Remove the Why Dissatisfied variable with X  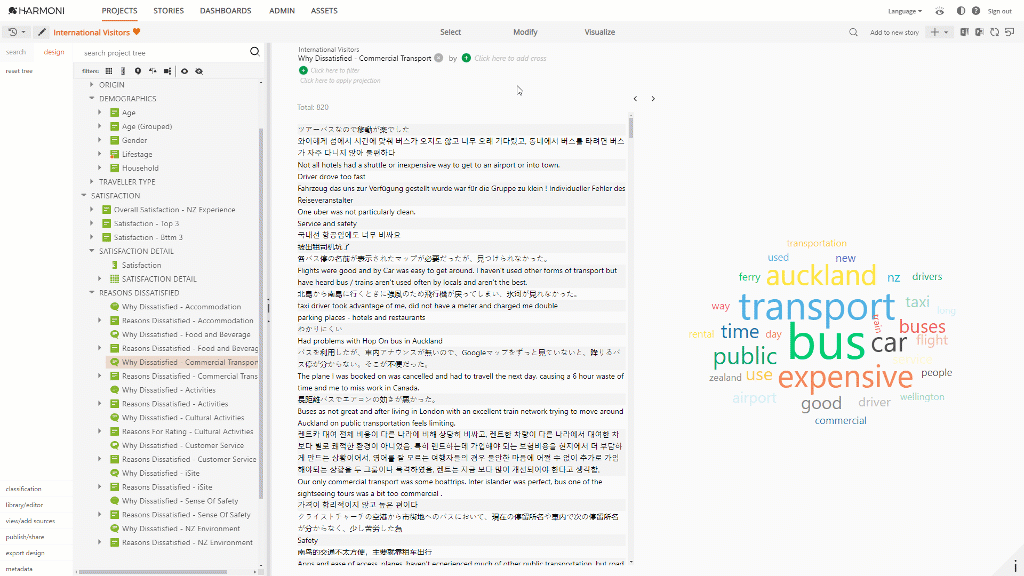(x=439, y=57)
